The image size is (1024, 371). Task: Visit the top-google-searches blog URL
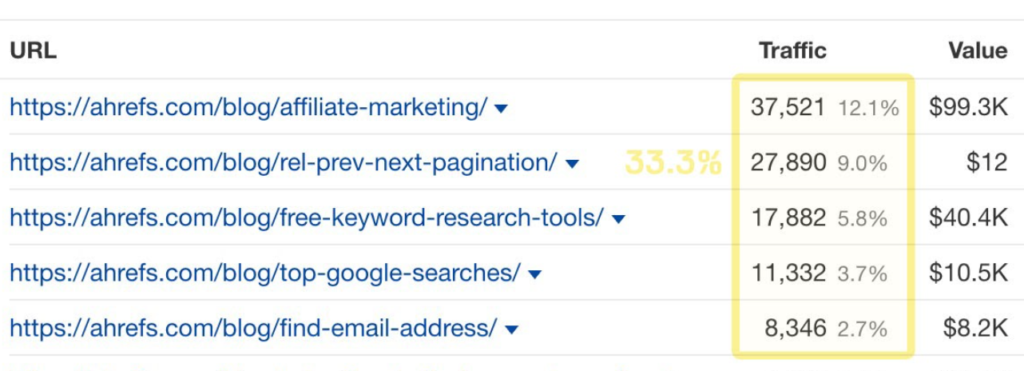click(x=265, y=273)
